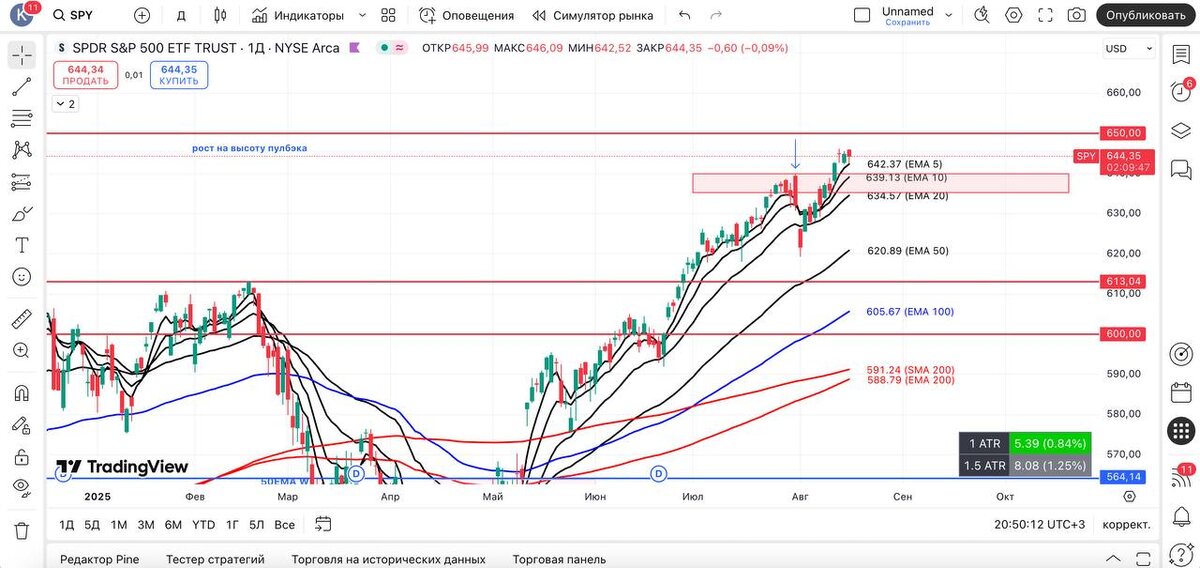Open quick search lightning icon
The image size is (1200, 568).
click(x=983, y=15)
